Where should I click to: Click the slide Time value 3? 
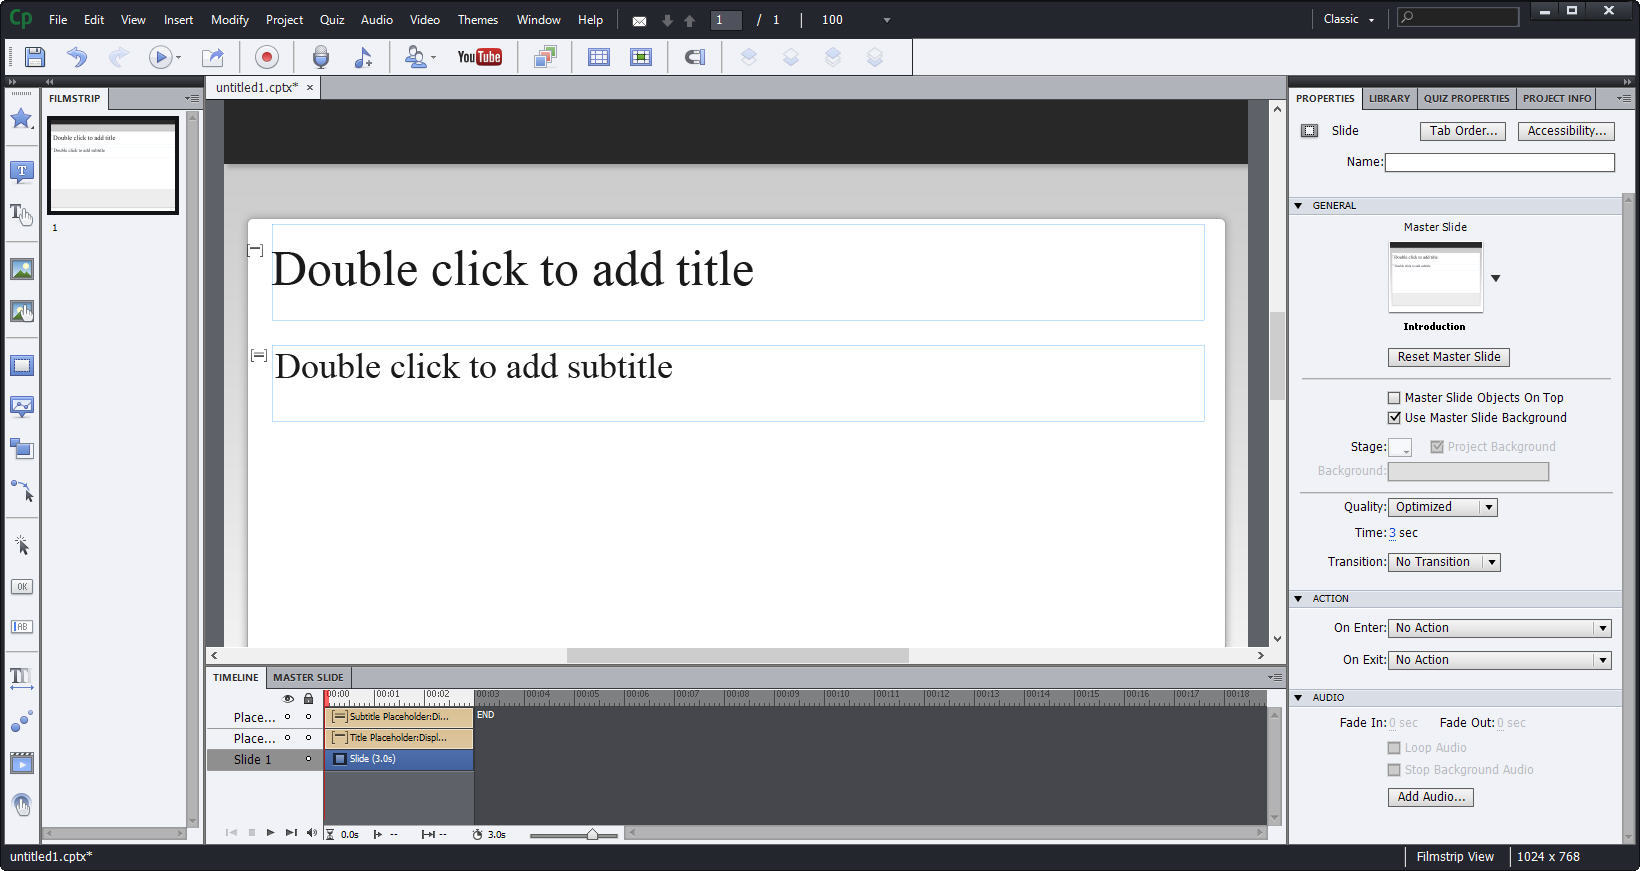point(1392,533)
